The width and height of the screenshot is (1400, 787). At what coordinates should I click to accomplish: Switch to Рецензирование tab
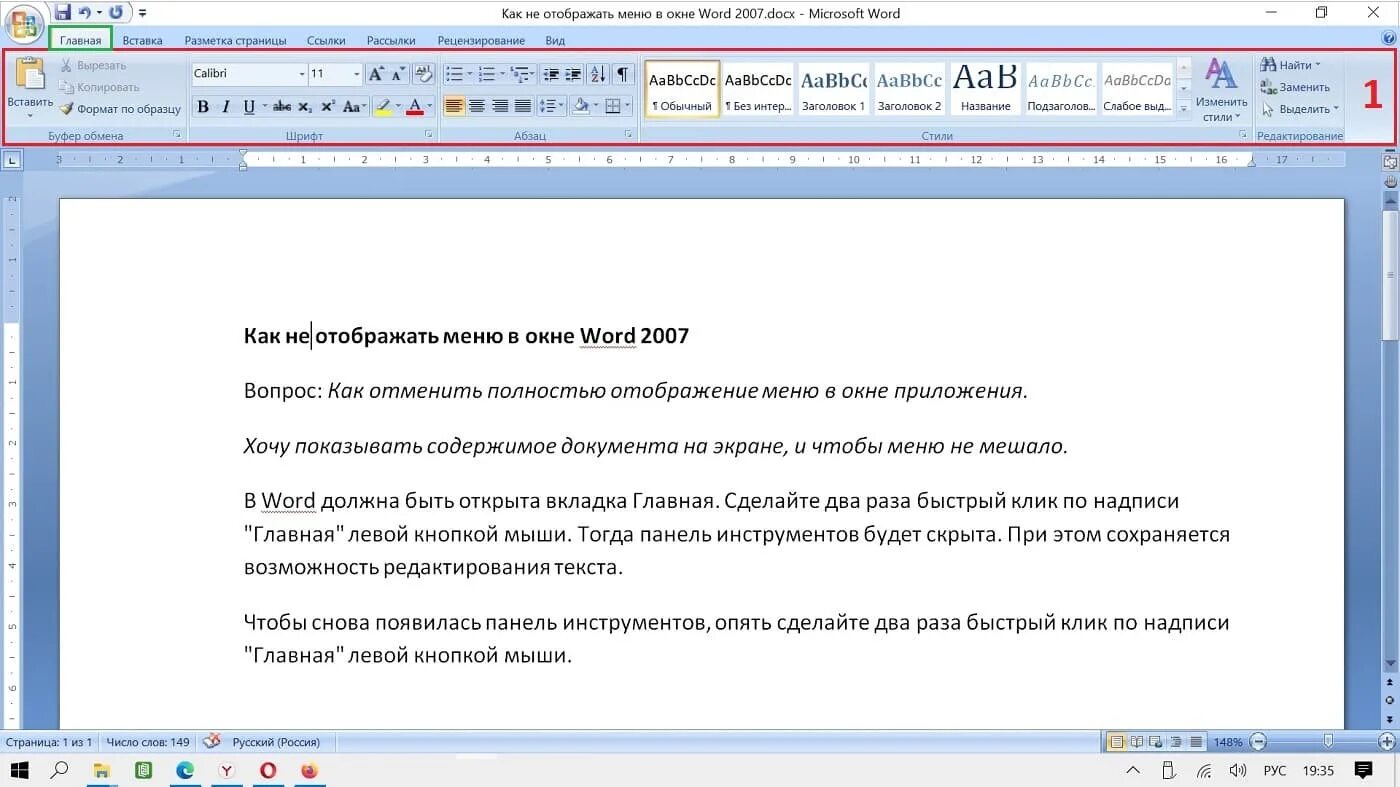481,40
